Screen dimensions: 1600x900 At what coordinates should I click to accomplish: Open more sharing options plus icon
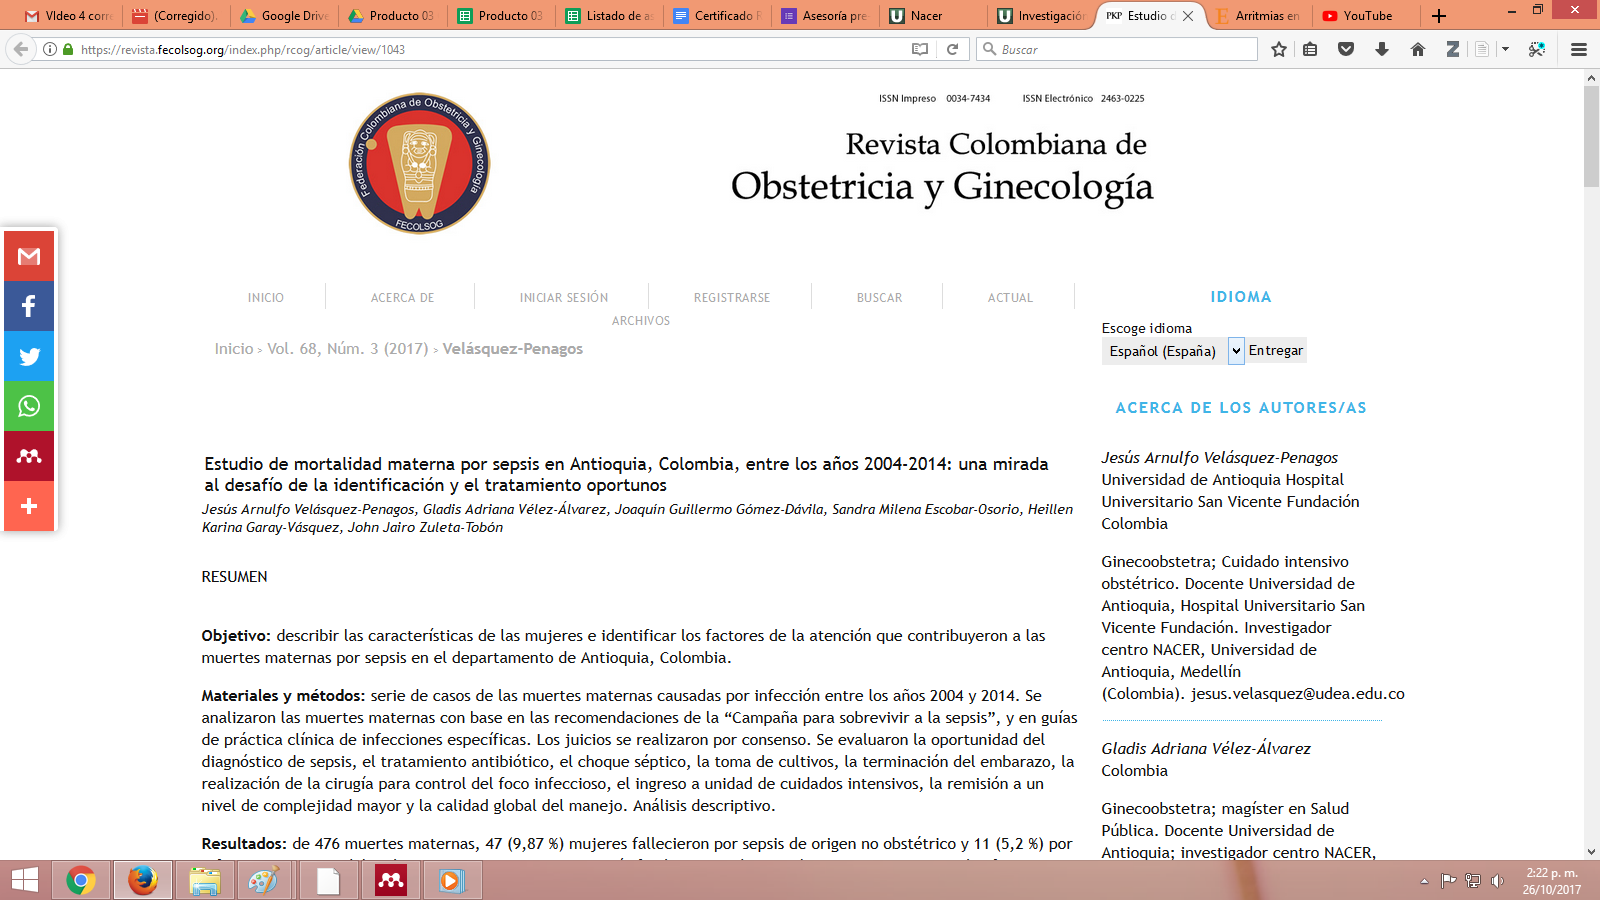[x=29, y=506]
